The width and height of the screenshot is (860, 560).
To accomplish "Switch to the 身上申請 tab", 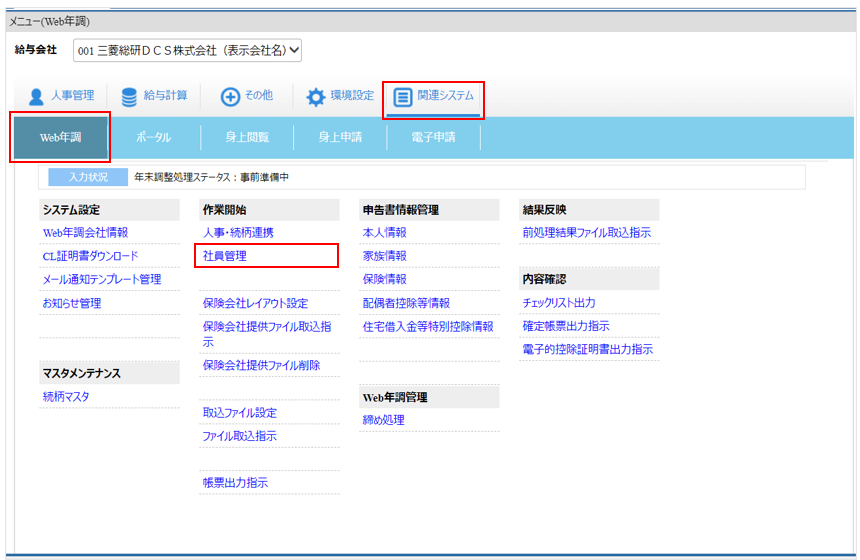I will 340,137.
